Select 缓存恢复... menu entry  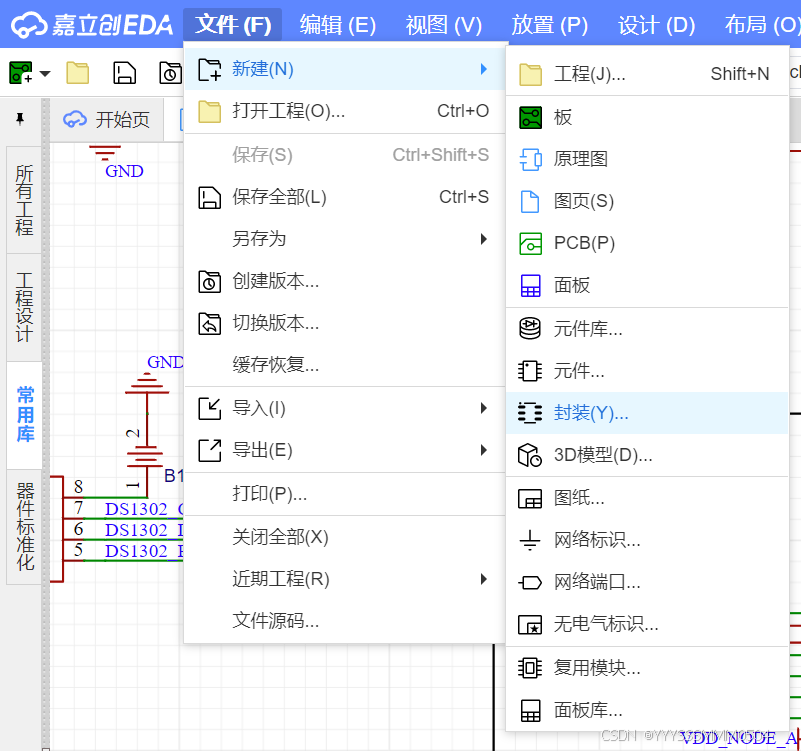(x=344, y=365)
